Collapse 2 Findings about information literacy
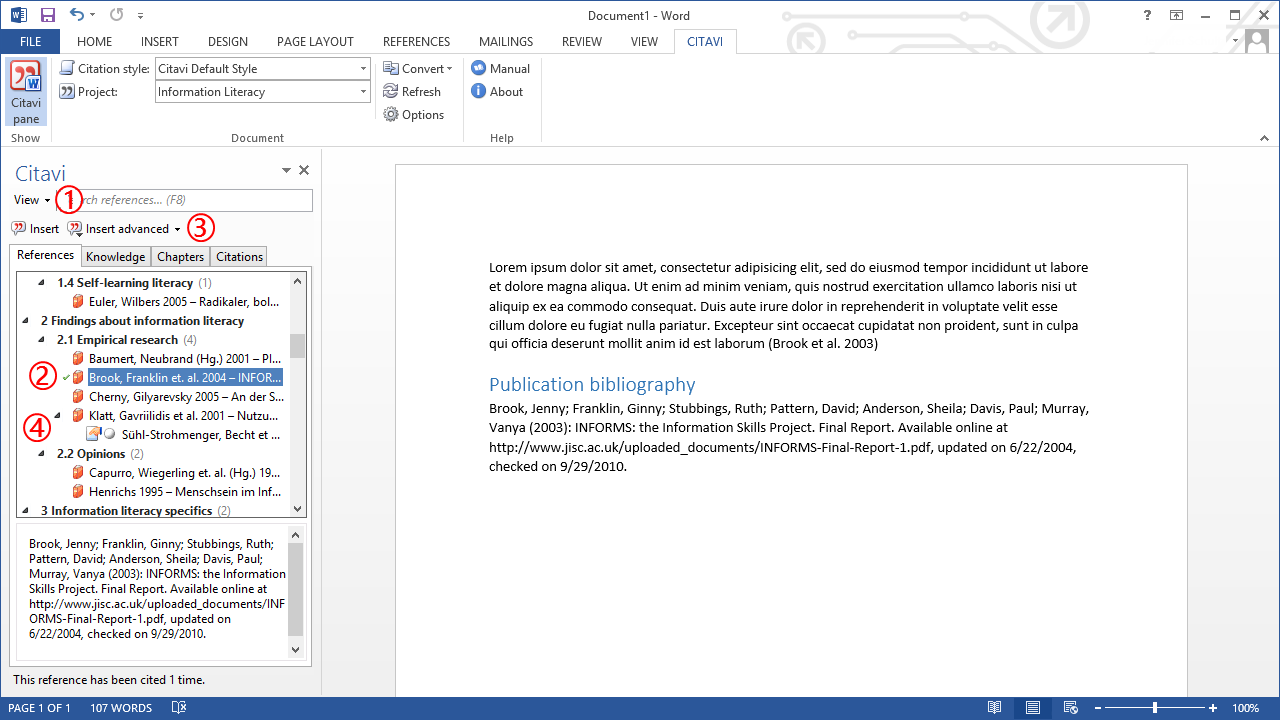Screen dimensions: 1280x720 26,321
